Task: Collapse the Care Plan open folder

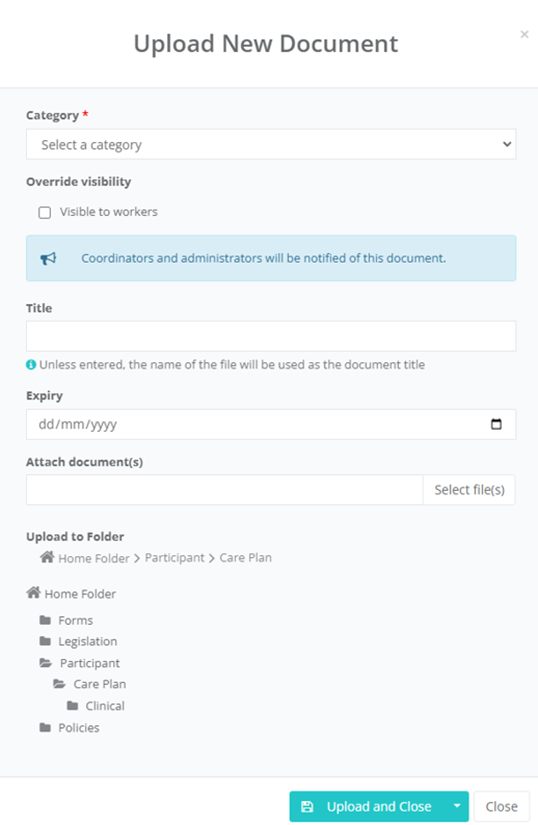Action: coord(59,684)
